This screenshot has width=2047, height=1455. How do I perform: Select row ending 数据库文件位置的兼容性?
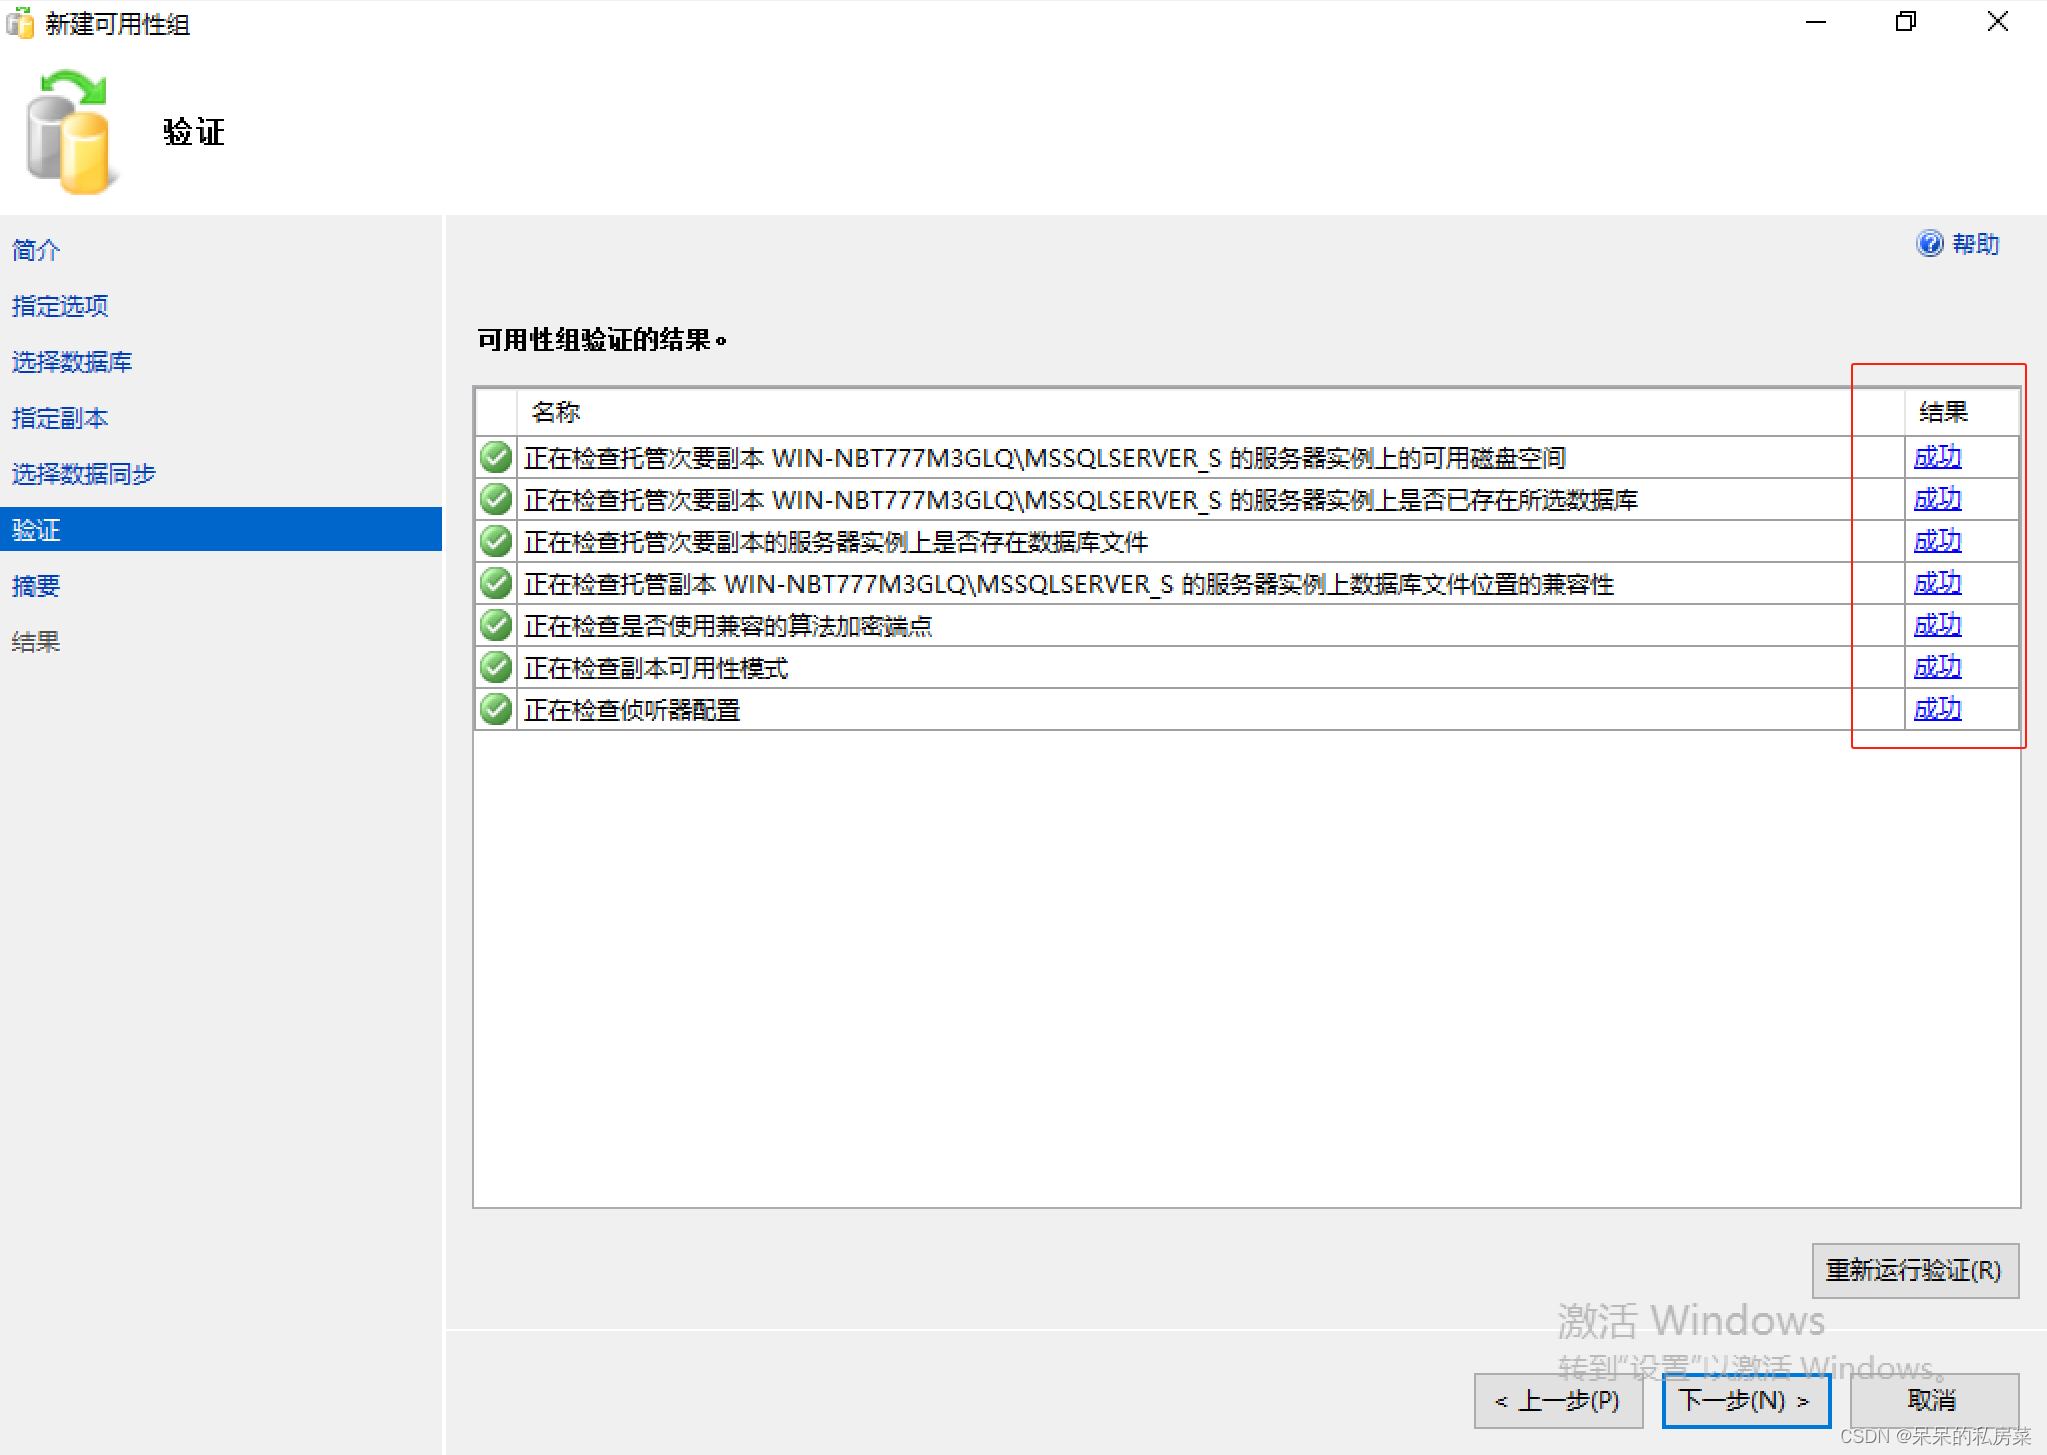tap(1247, 584)
